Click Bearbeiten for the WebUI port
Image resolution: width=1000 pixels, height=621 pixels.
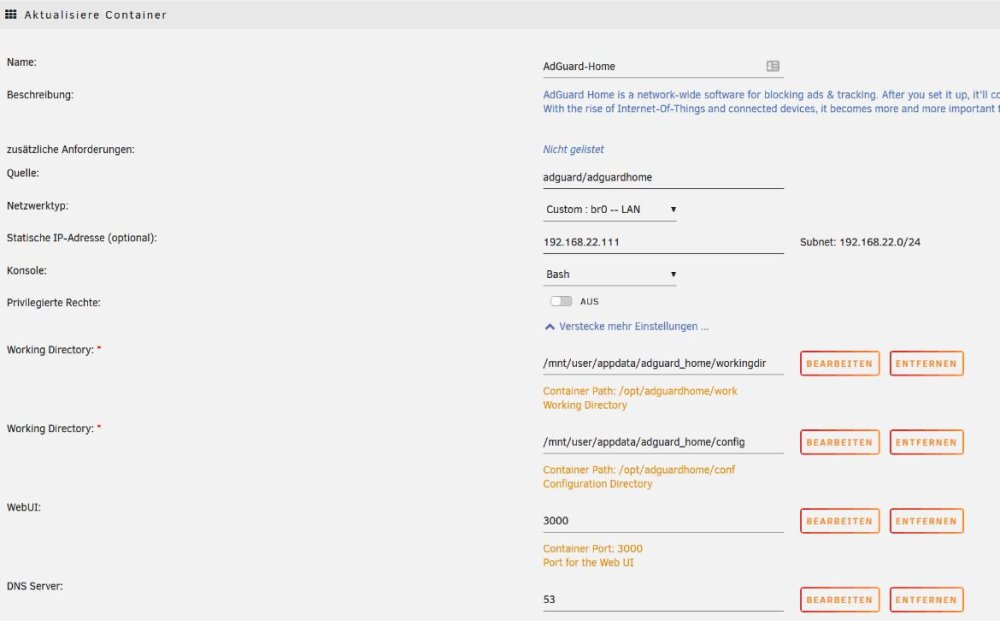click(839, 521)
